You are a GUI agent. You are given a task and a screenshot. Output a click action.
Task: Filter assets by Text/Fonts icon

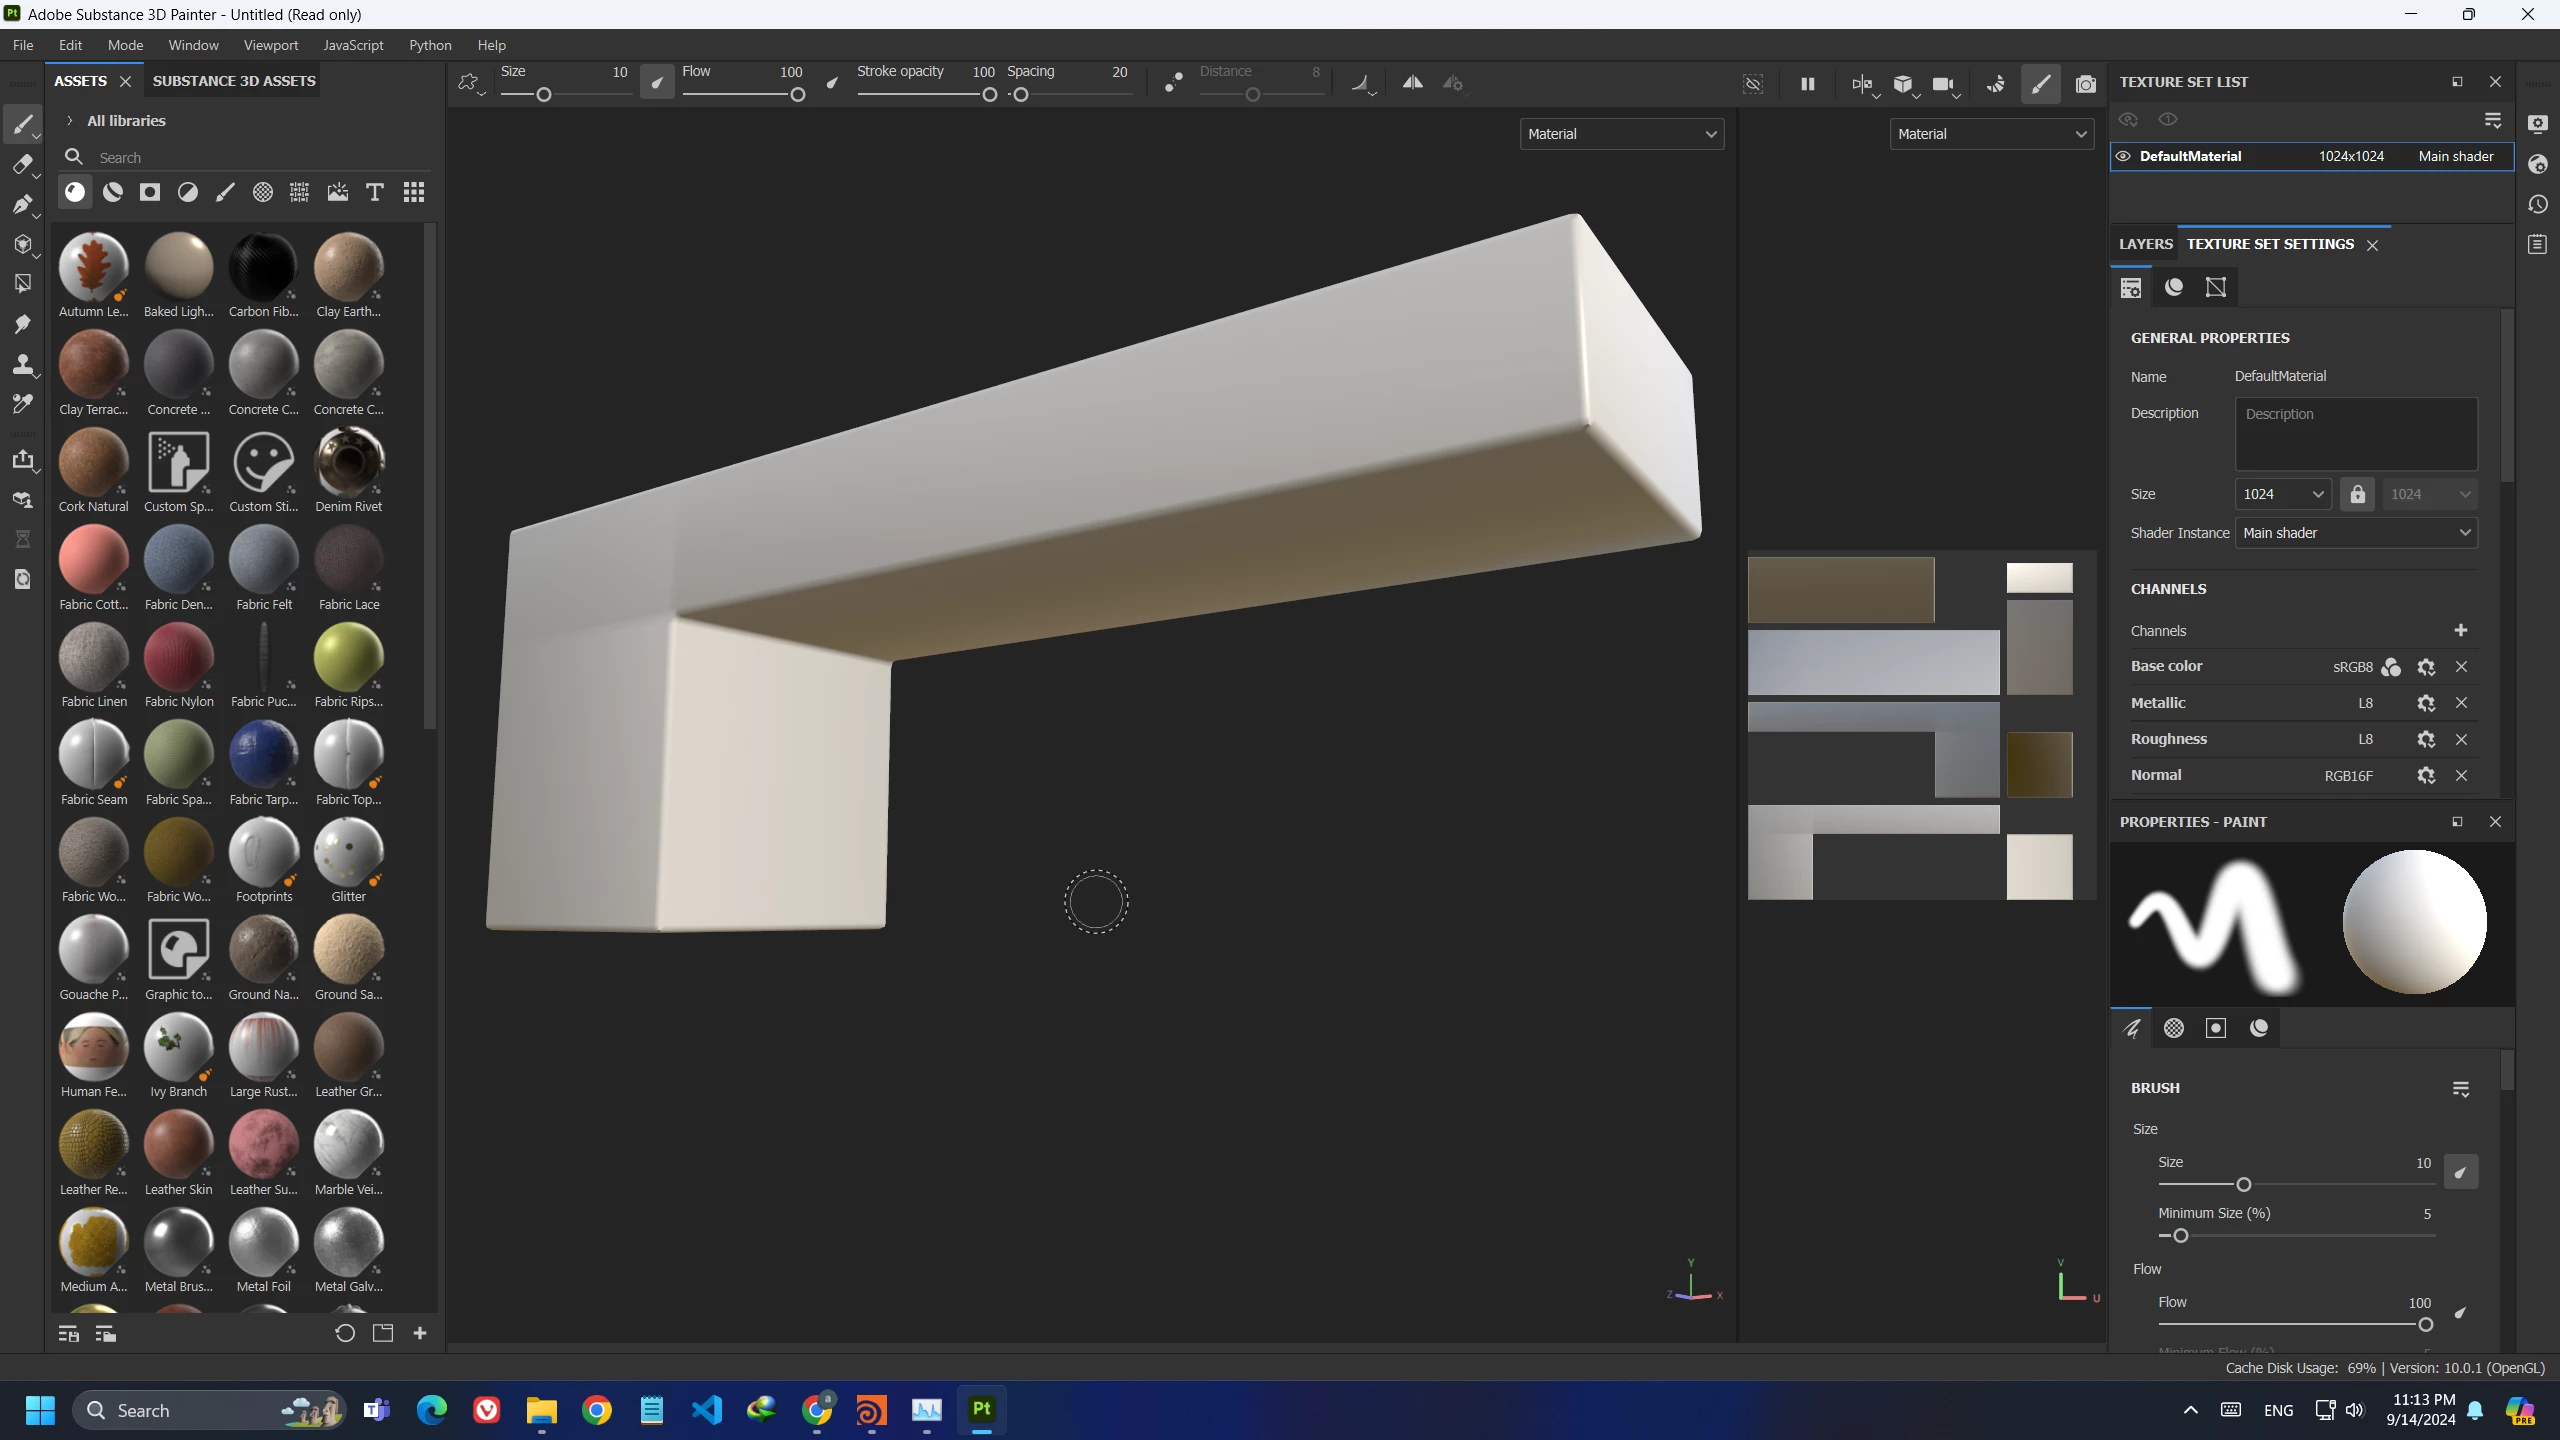[375, 192]
